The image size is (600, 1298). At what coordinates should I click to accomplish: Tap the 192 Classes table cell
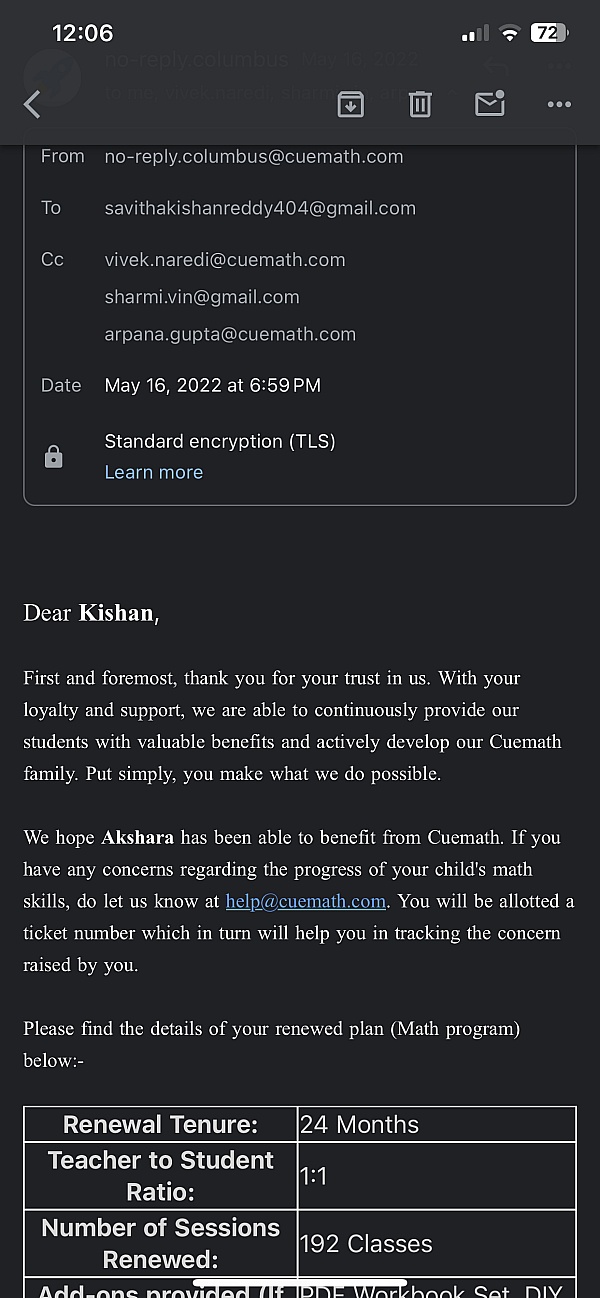click(437, 1244)
